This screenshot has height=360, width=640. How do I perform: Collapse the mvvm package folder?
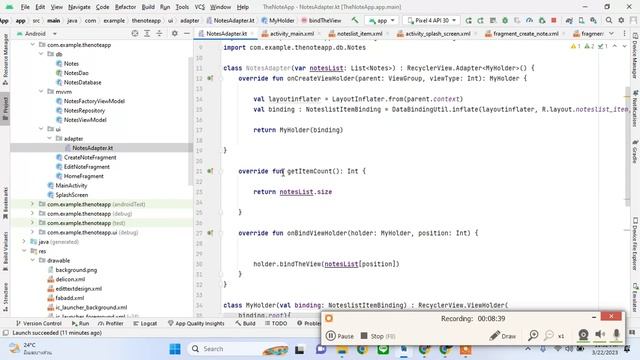[41, 91]
